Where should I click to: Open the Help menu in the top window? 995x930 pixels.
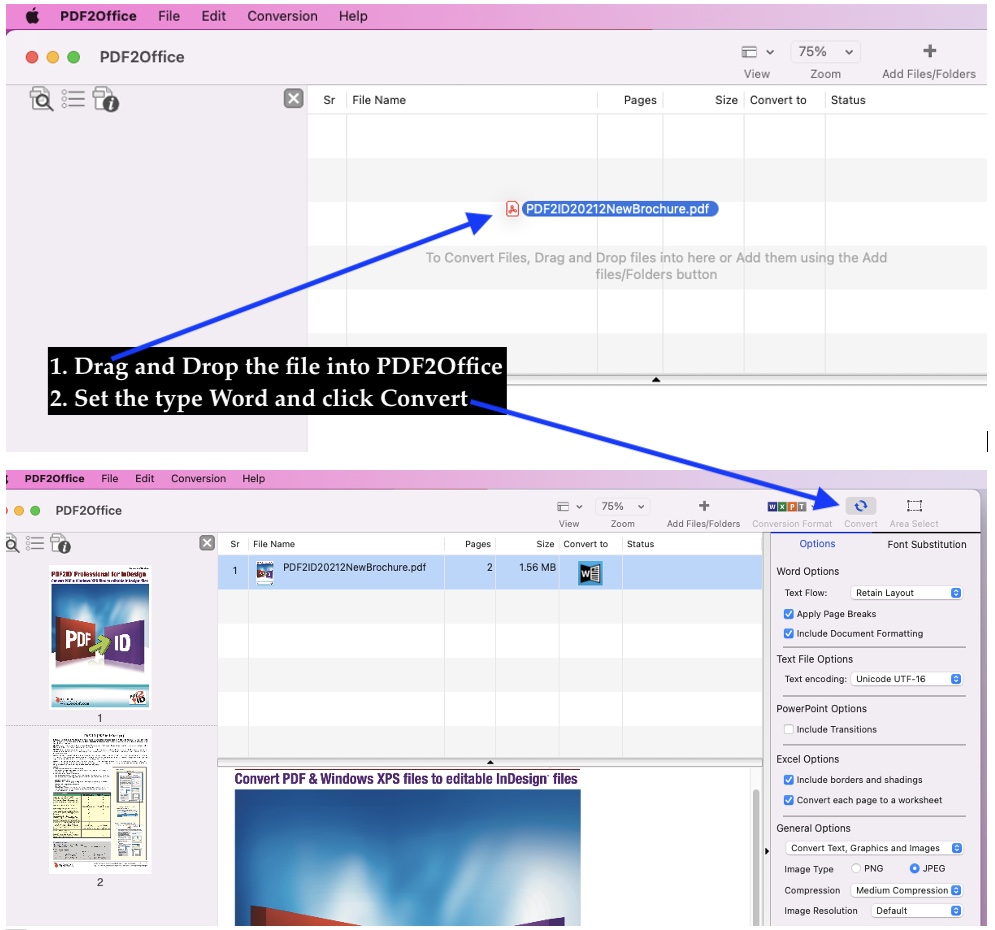click(353, 16)
